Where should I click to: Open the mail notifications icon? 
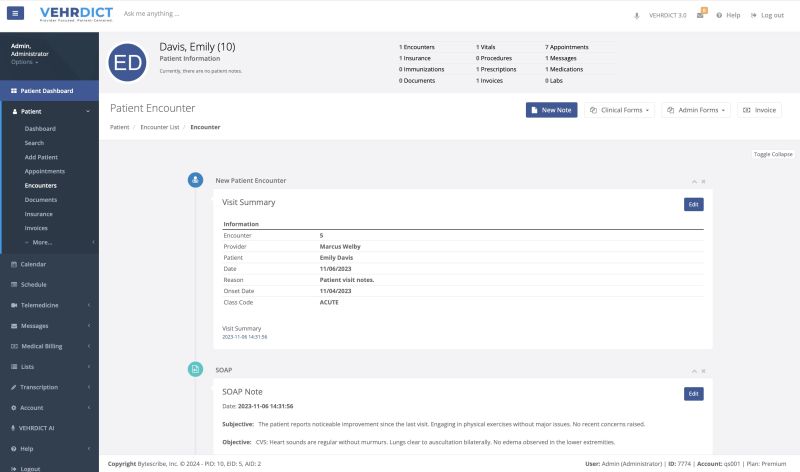(701, 15)
